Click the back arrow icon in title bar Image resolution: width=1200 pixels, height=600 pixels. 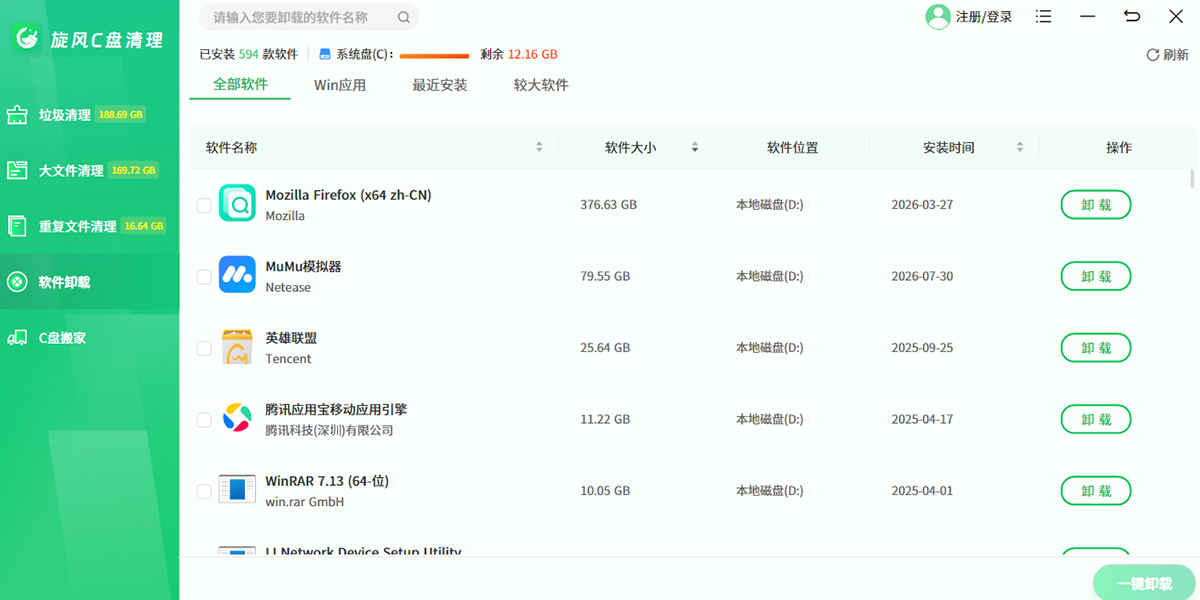pyautogui.click(x=1132, y=17)
